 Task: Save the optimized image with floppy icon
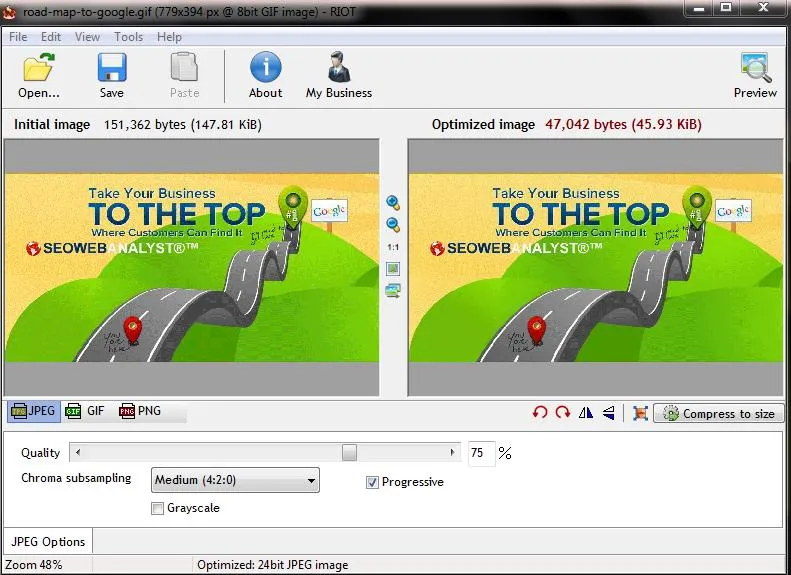pos(111,68)
